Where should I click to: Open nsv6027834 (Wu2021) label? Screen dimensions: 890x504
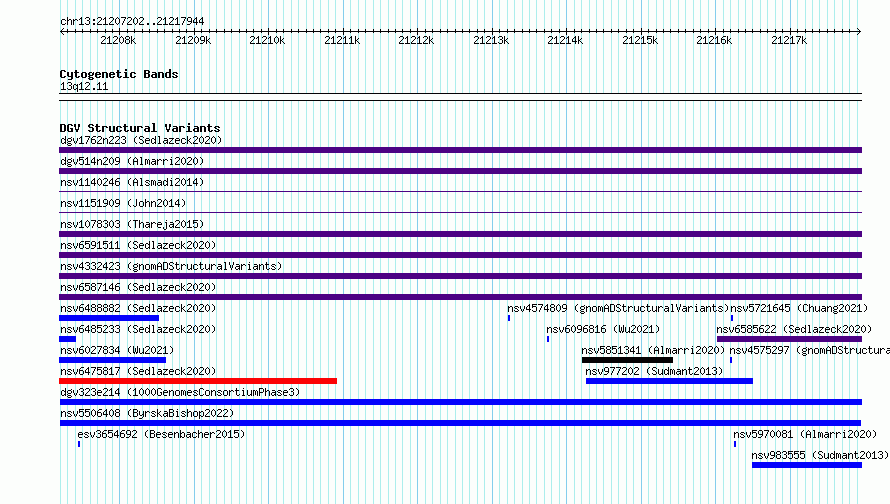[x=117, y=350]
